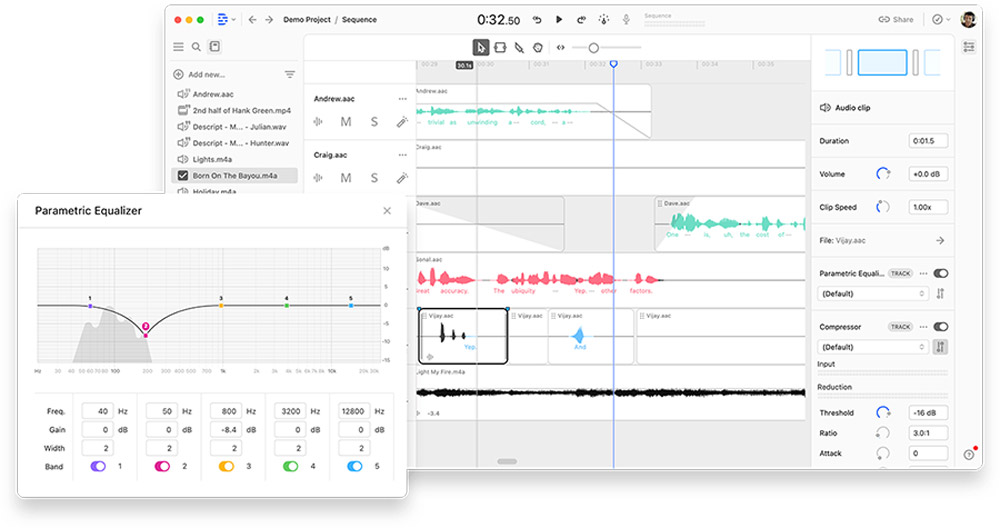Click the microphone record icon
The image size is (1000, 528).
[627, 19]
